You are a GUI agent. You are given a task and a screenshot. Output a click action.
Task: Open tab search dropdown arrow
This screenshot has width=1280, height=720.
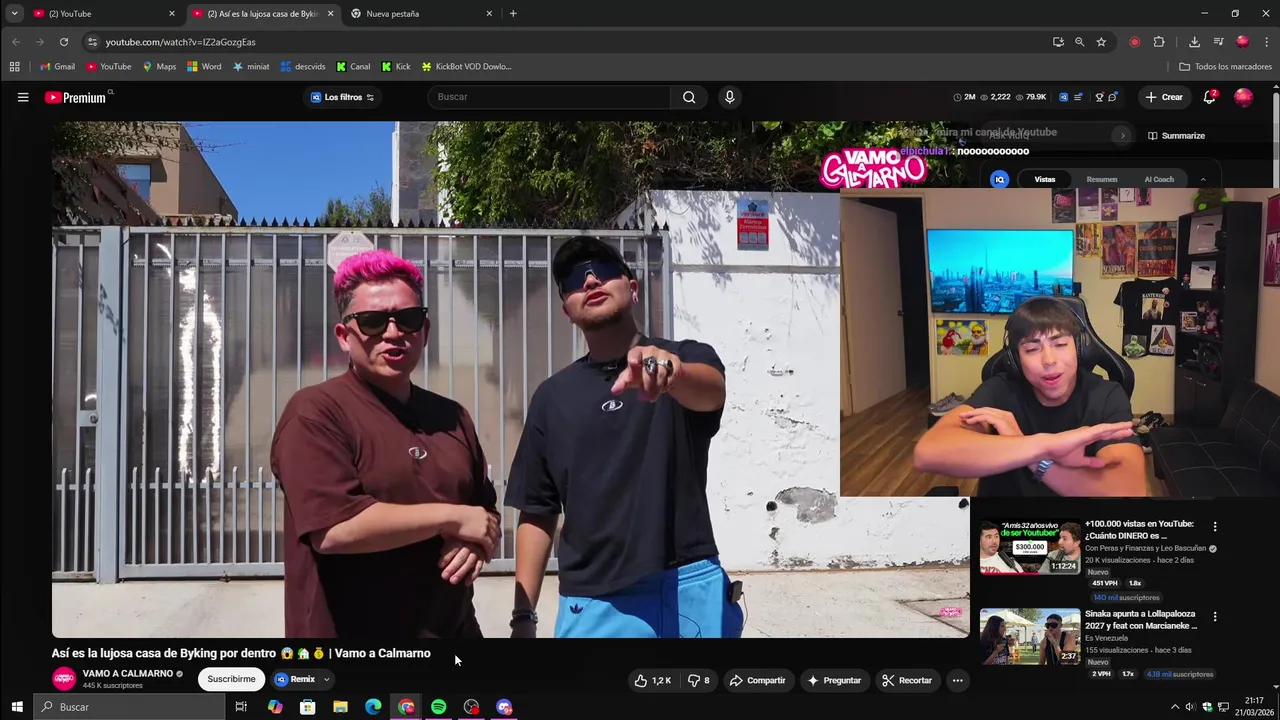point(14,13)
